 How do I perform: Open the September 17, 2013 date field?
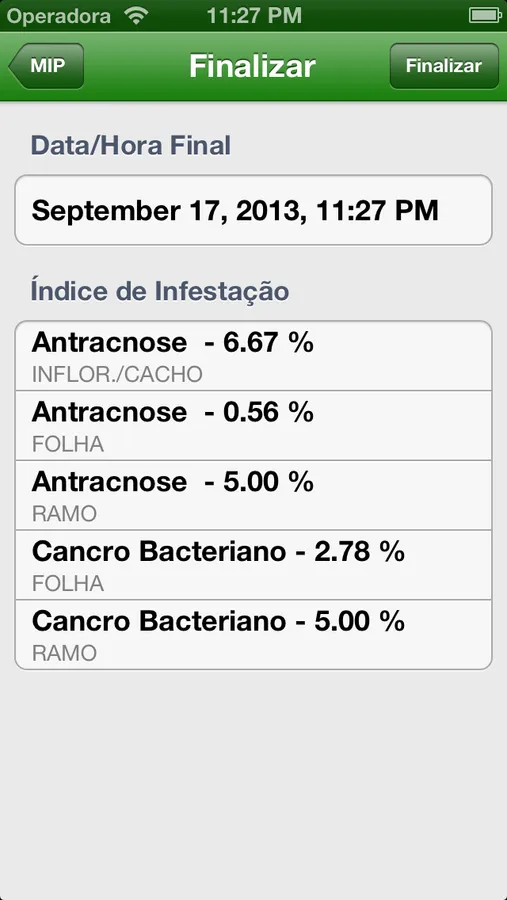tap(253, 210)
